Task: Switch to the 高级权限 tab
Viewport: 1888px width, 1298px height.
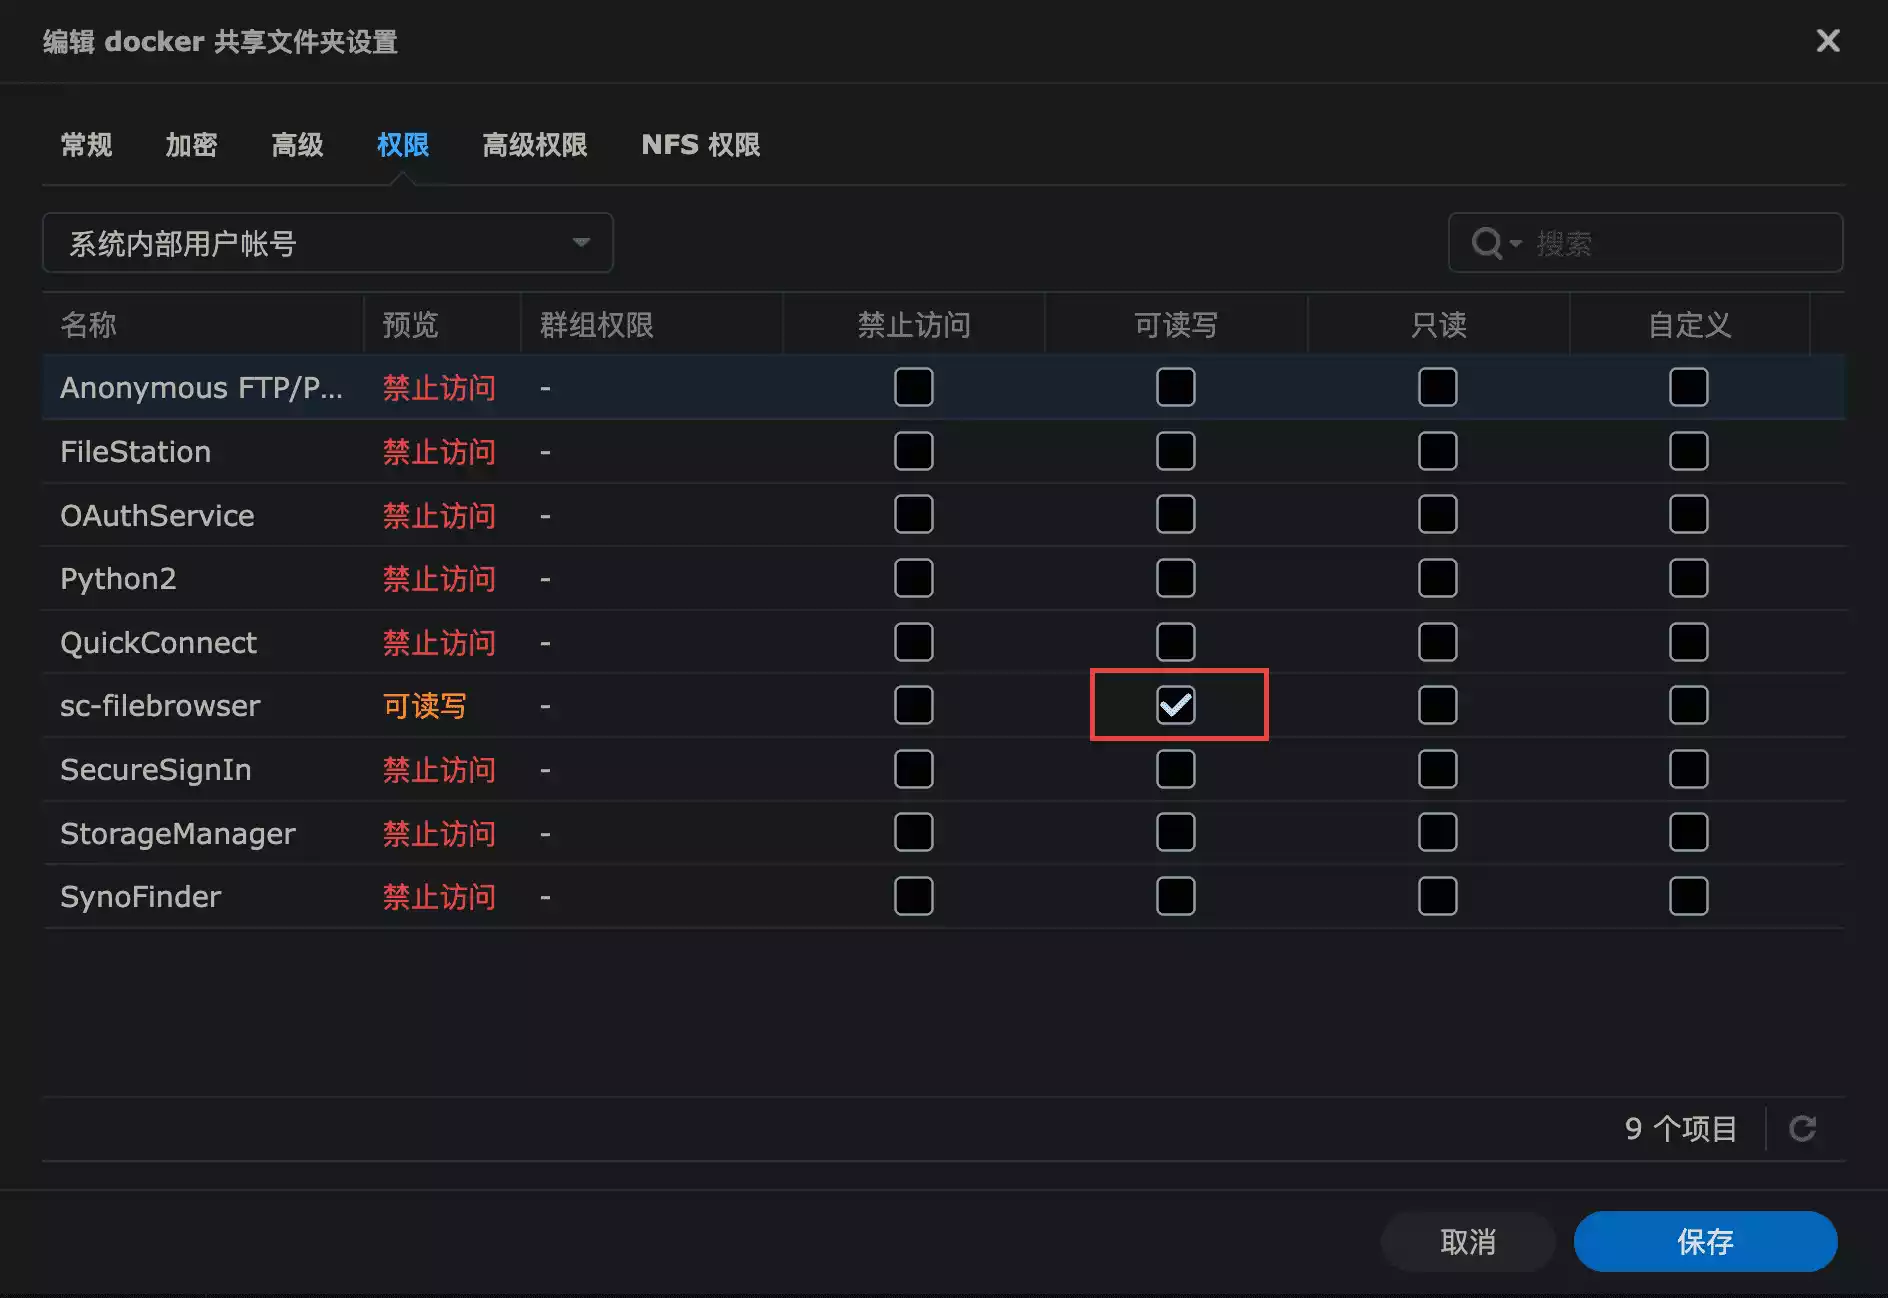Action: 534,145
